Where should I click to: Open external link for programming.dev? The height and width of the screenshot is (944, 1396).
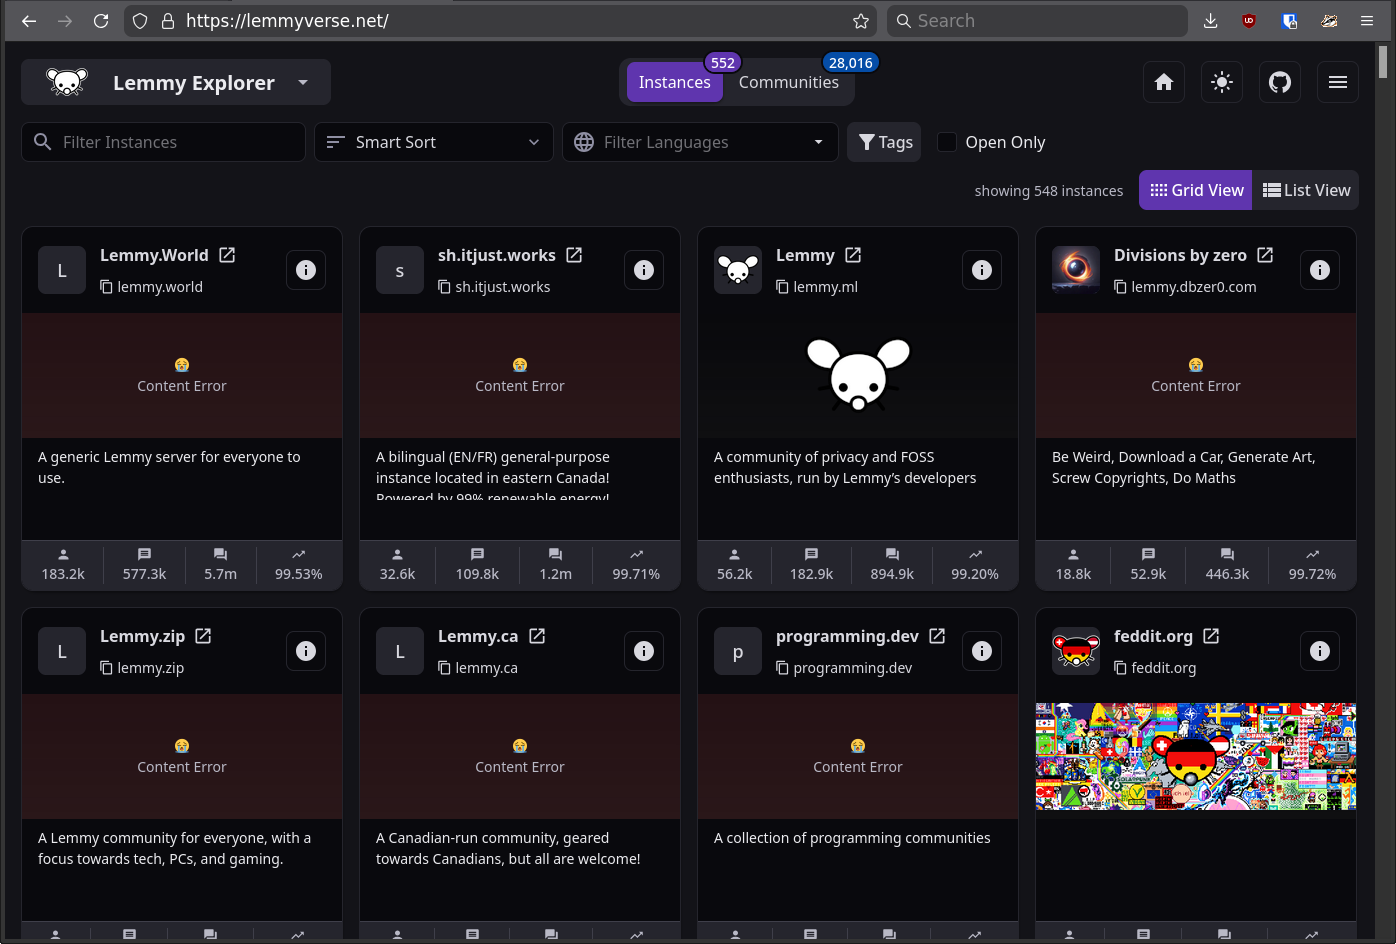(937, 636)
